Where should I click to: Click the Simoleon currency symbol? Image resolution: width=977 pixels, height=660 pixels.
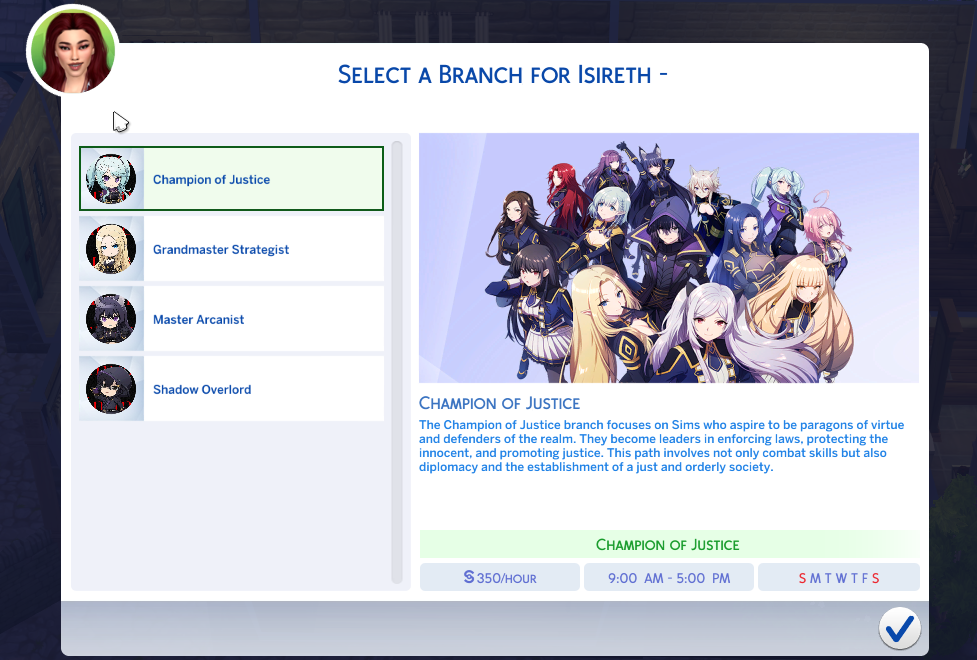(469, 577)
